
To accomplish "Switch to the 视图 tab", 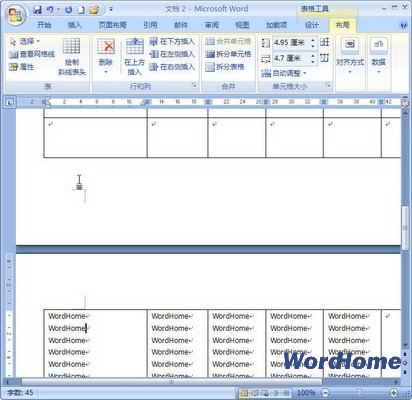I will [242, 25].
